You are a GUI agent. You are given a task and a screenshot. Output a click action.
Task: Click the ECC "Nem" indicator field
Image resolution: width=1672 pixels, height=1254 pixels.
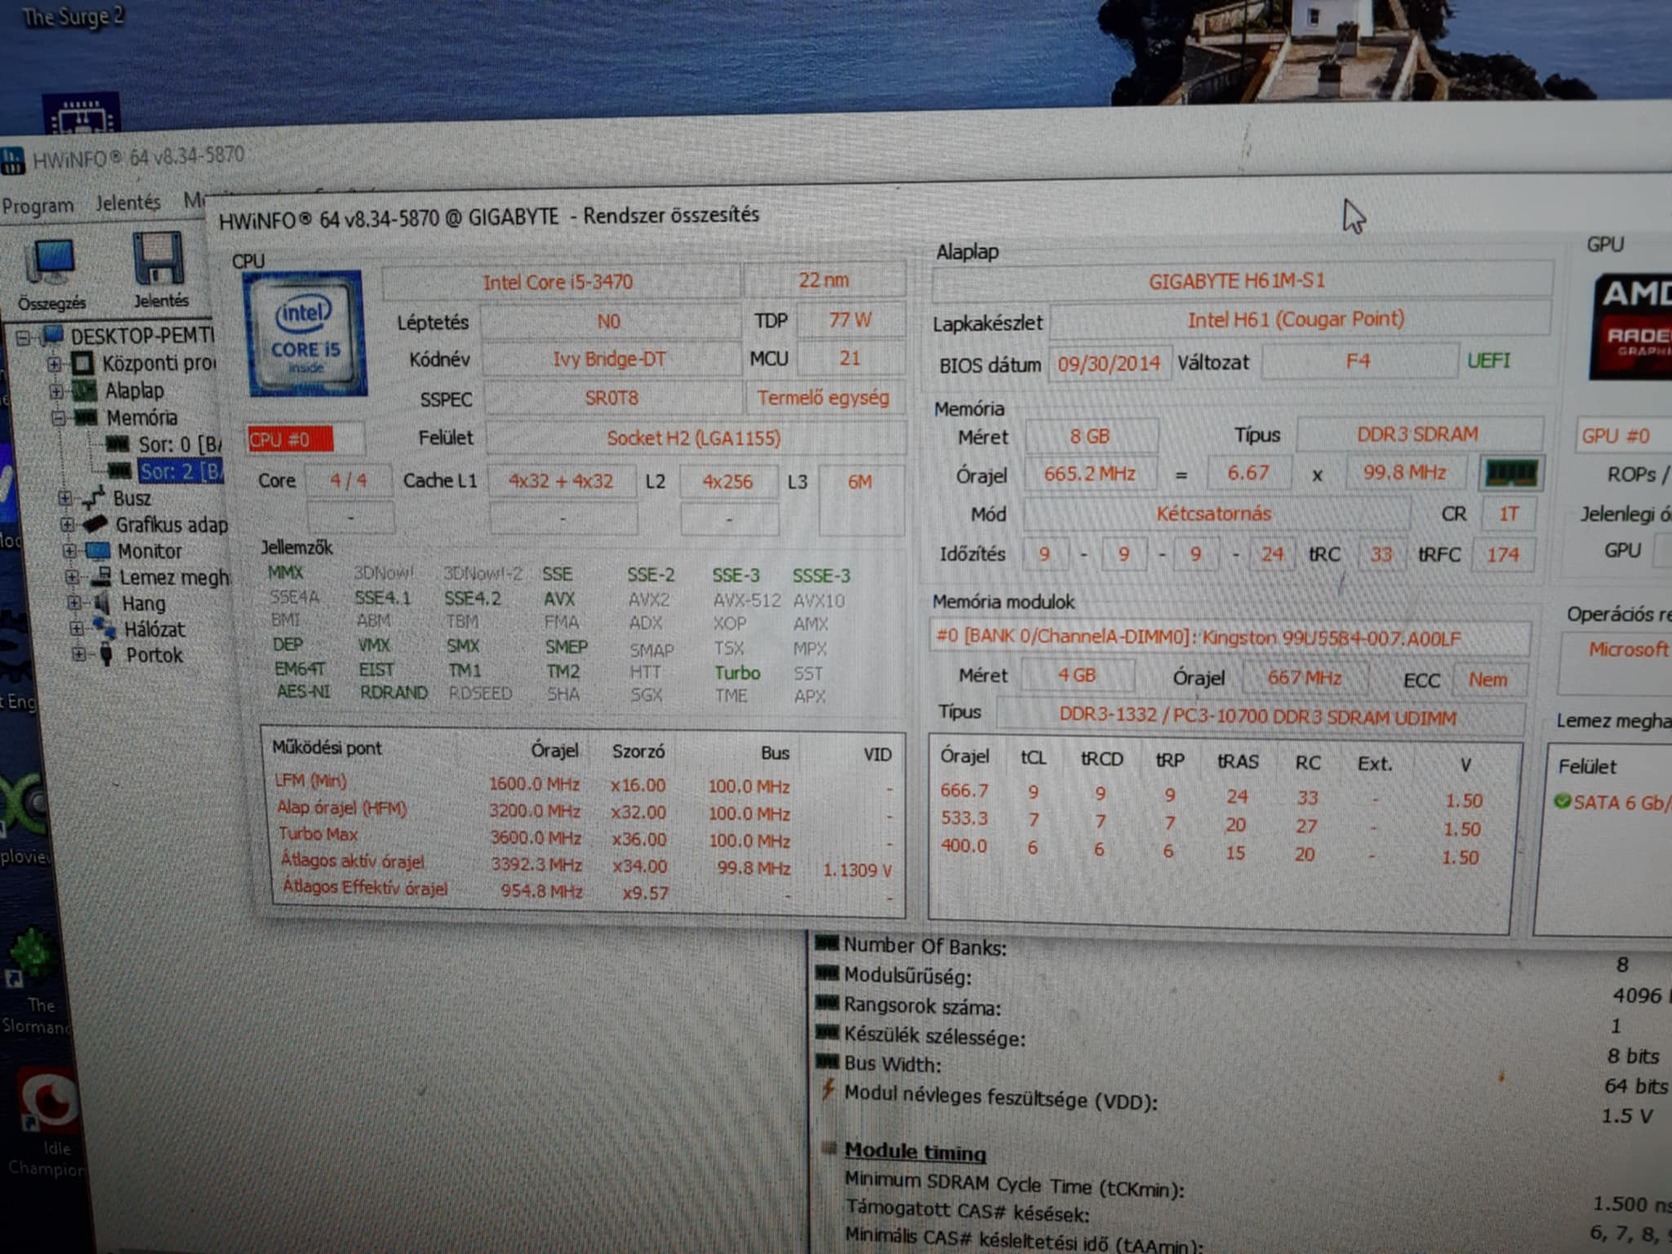[1488, 679]
